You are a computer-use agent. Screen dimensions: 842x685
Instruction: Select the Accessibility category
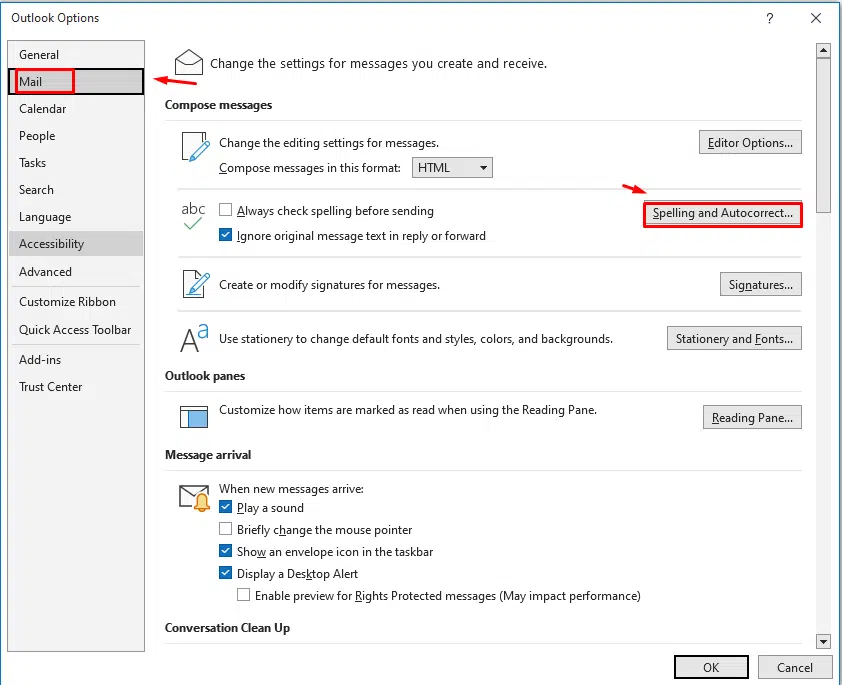76,244
